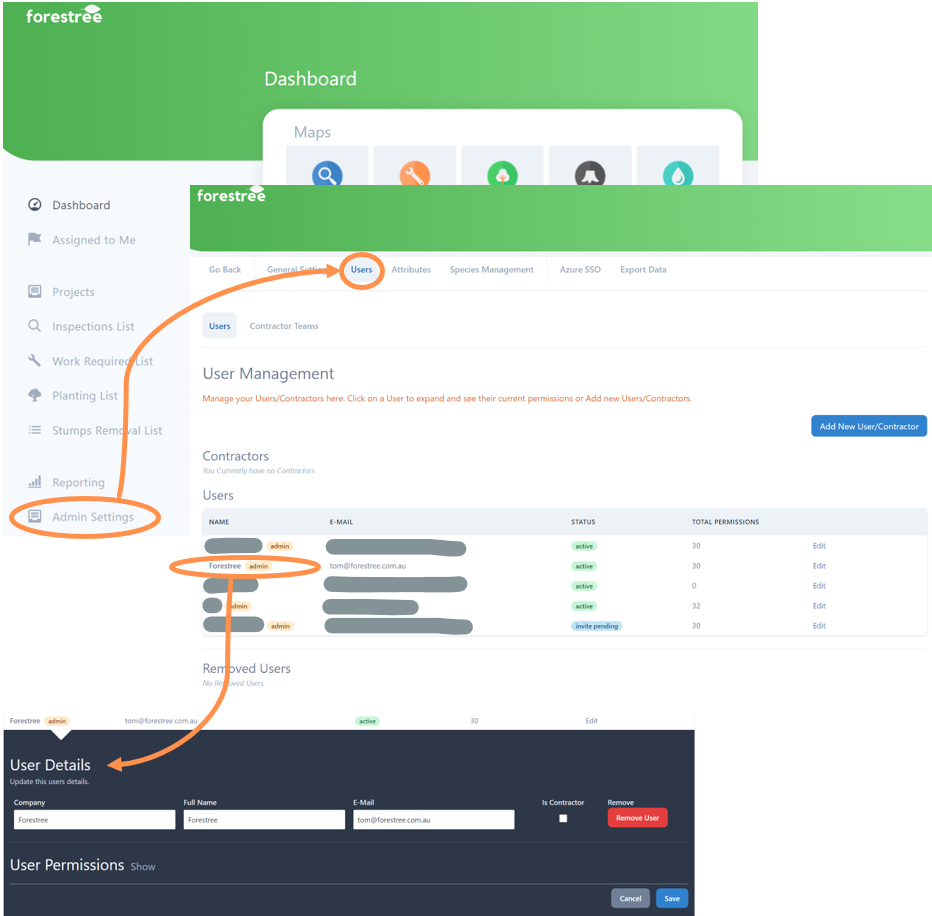Click the Stumps Removal List icon
The height and width of the screenshot is (916, 932).
(33, 430)
